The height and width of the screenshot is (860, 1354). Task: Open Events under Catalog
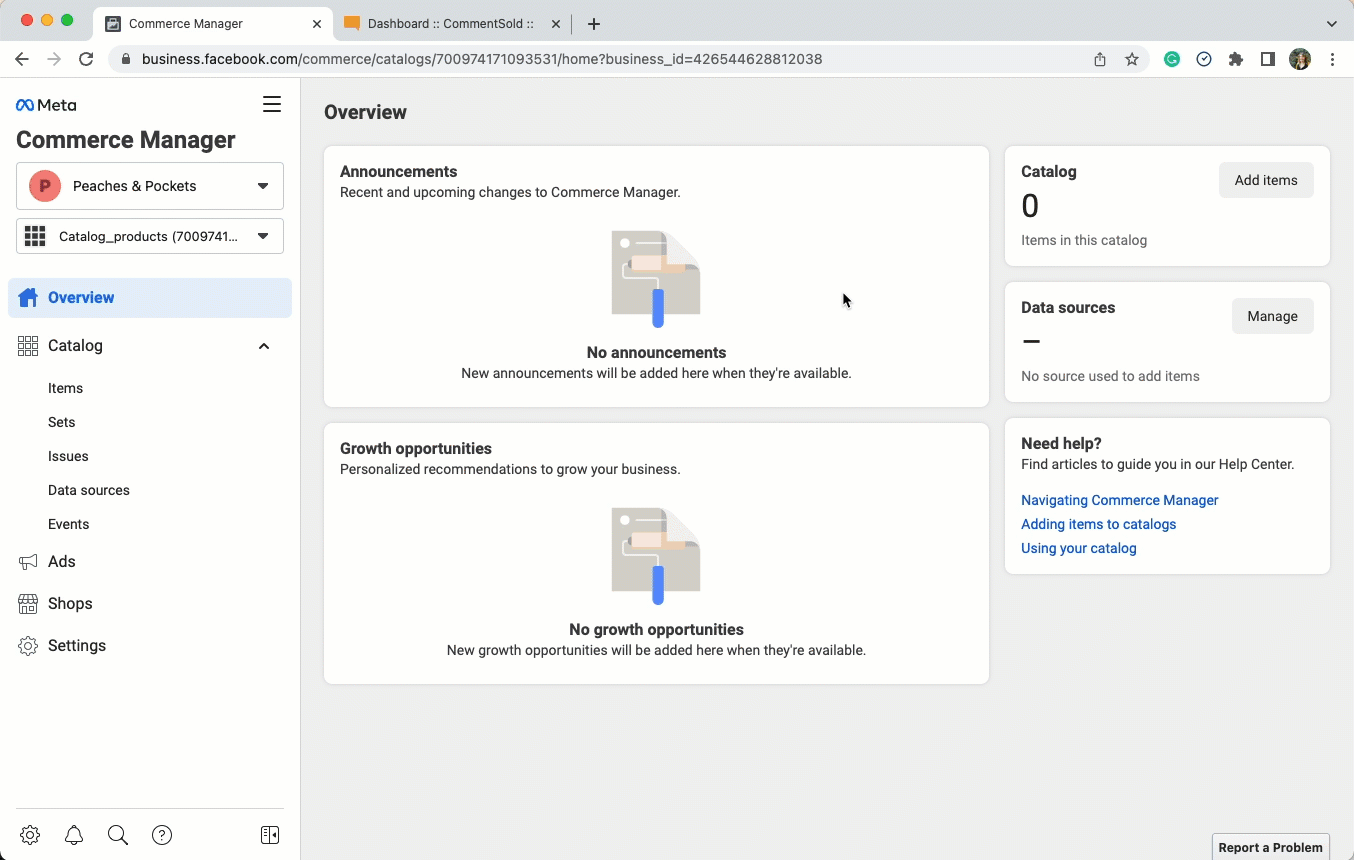[68, 524]
